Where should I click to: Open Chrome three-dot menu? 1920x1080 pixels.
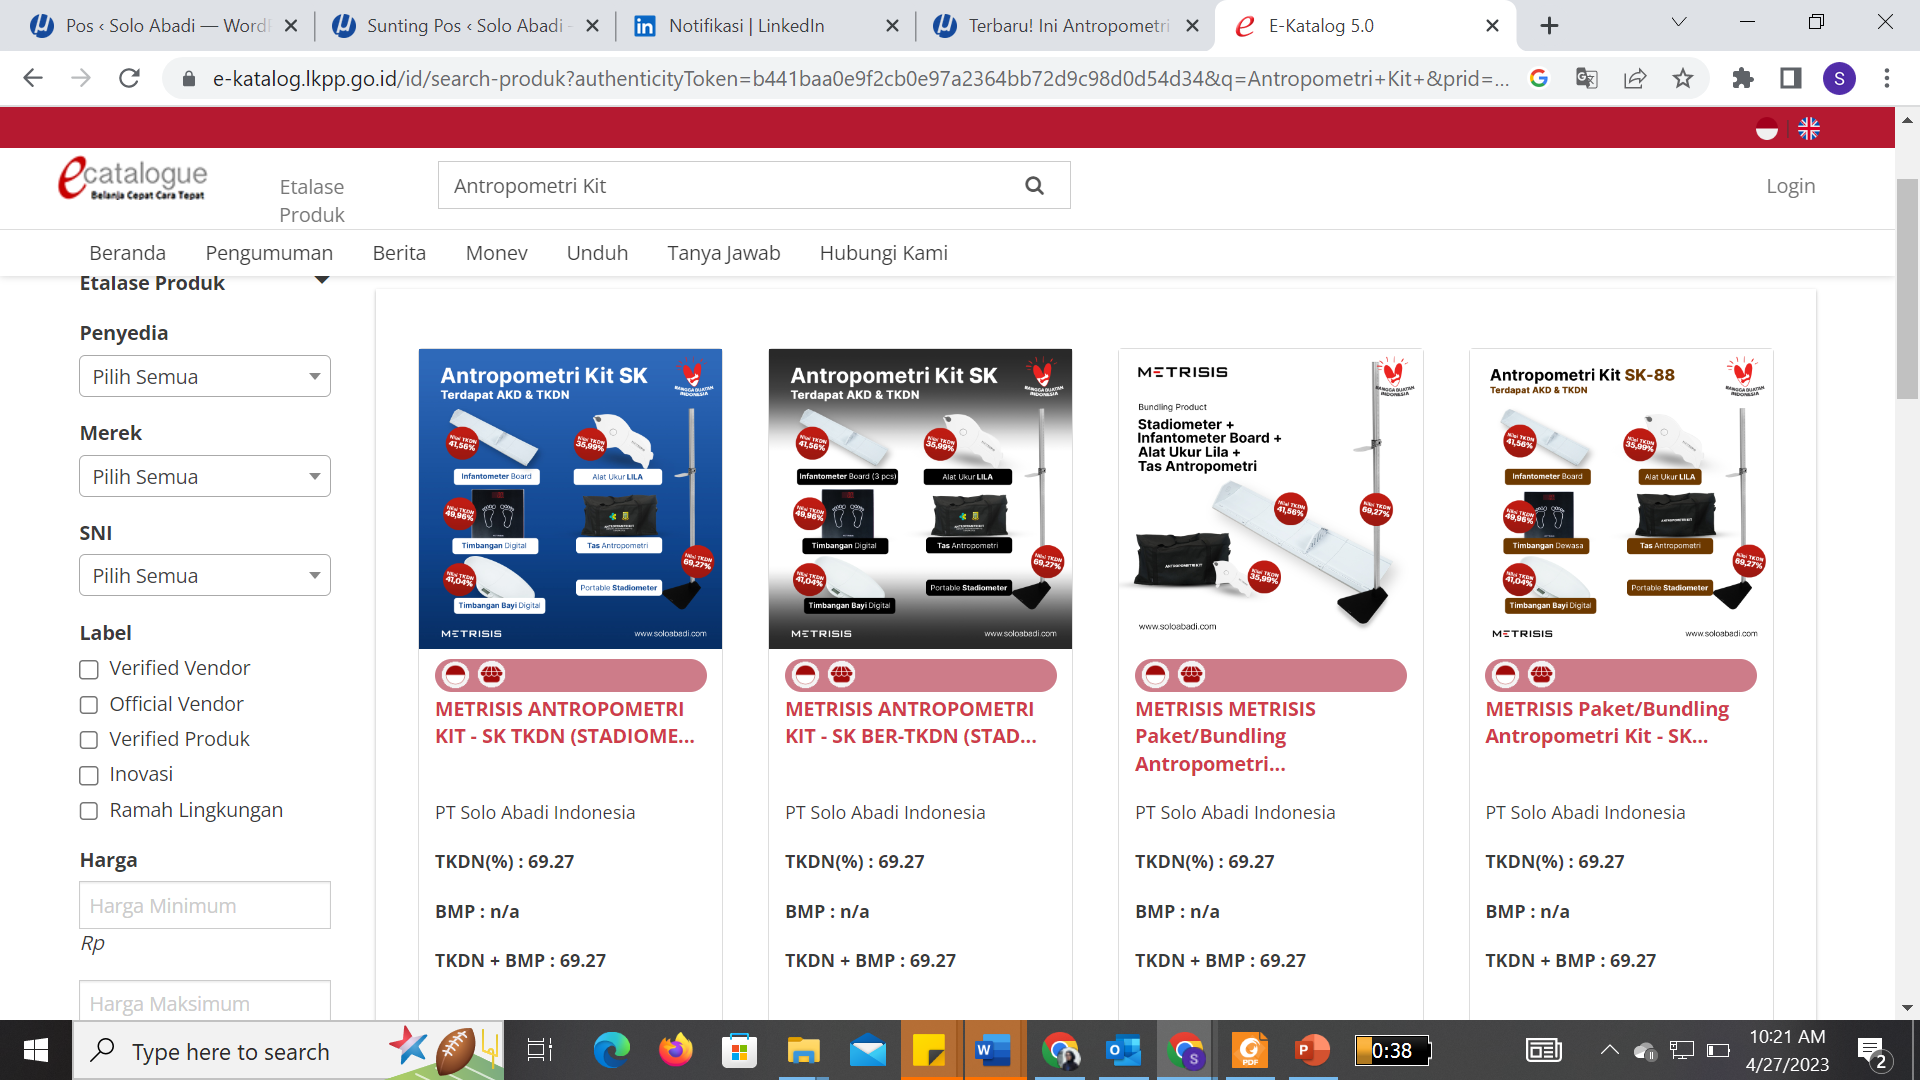point(1887,78)
